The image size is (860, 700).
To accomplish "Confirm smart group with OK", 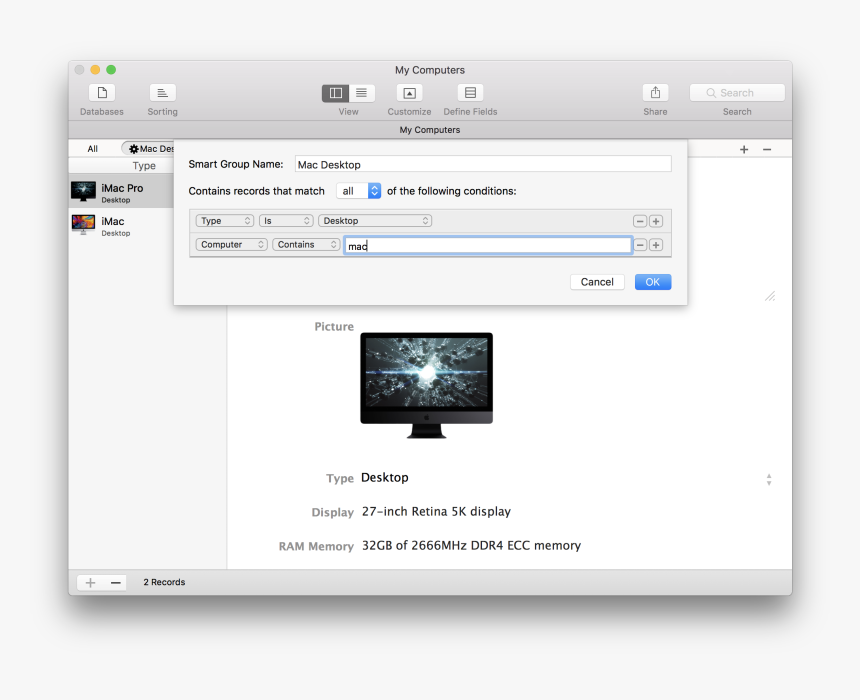I will pyautogui.click(x=653, y=282).
